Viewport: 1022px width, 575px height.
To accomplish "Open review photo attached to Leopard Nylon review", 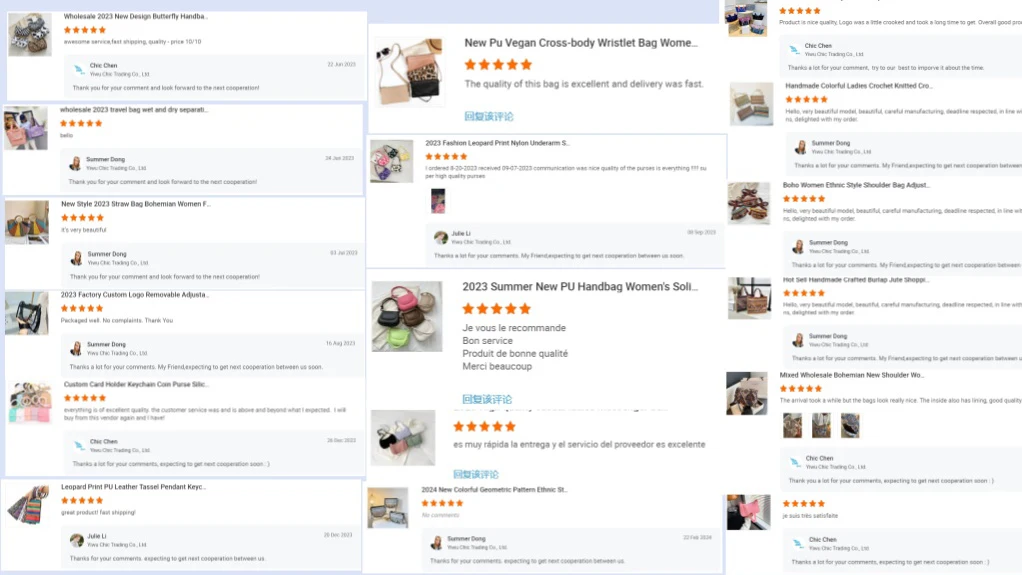I will point(438,201).
